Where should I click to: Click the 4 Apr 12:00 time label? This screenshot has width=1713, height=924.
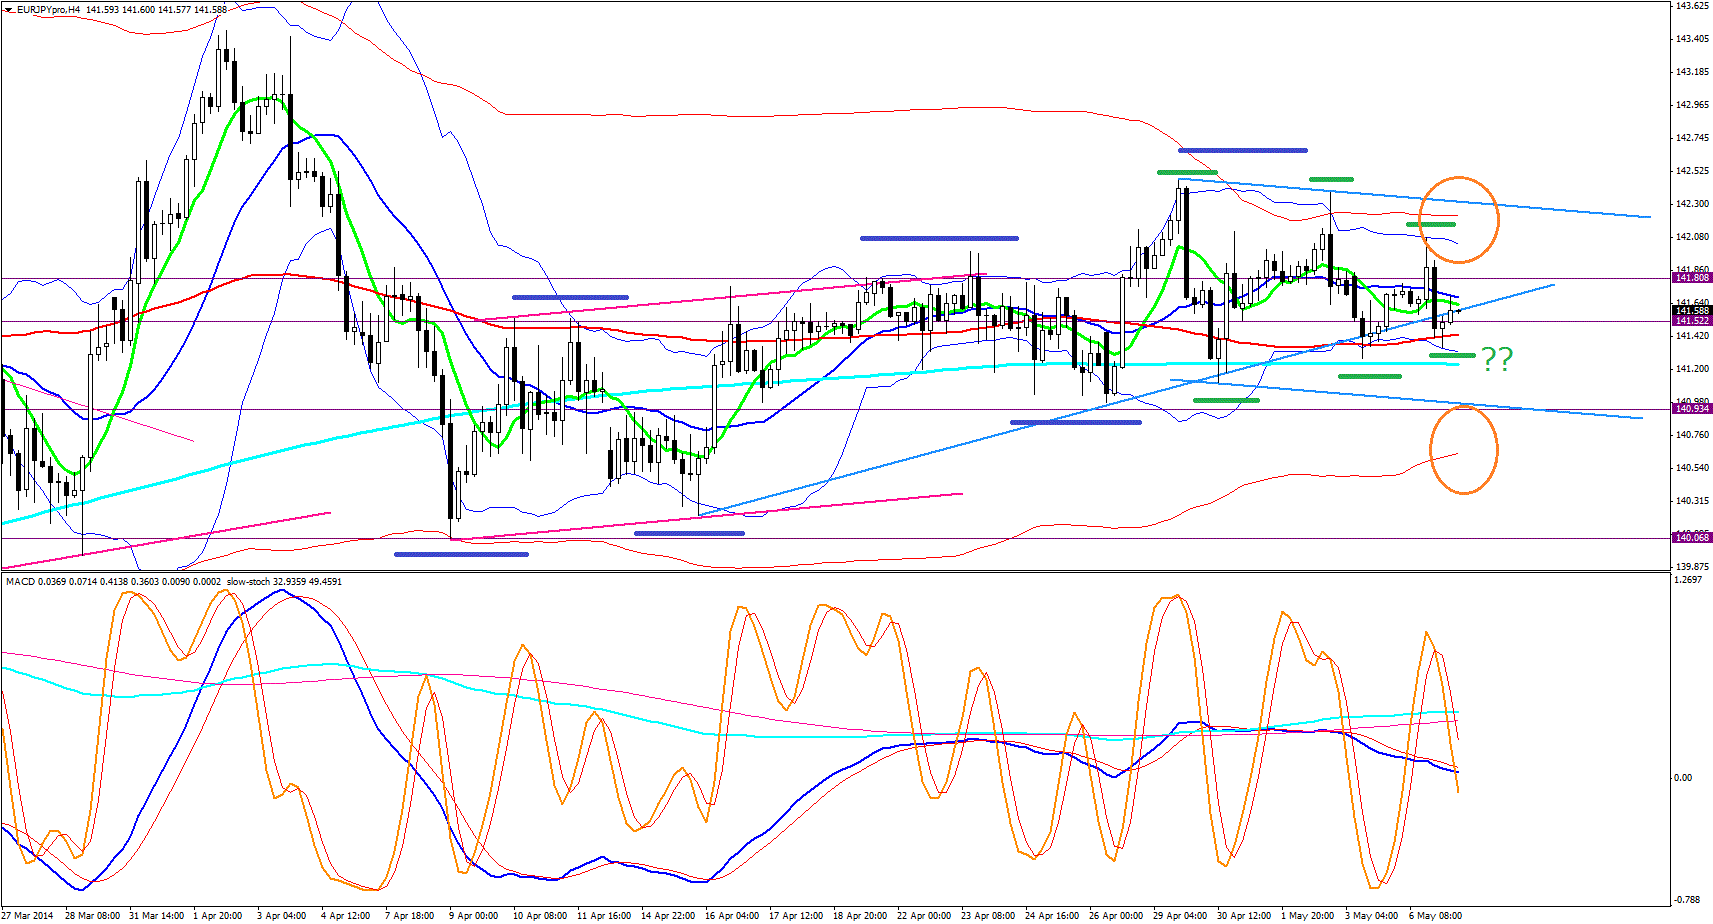point(346,916)
